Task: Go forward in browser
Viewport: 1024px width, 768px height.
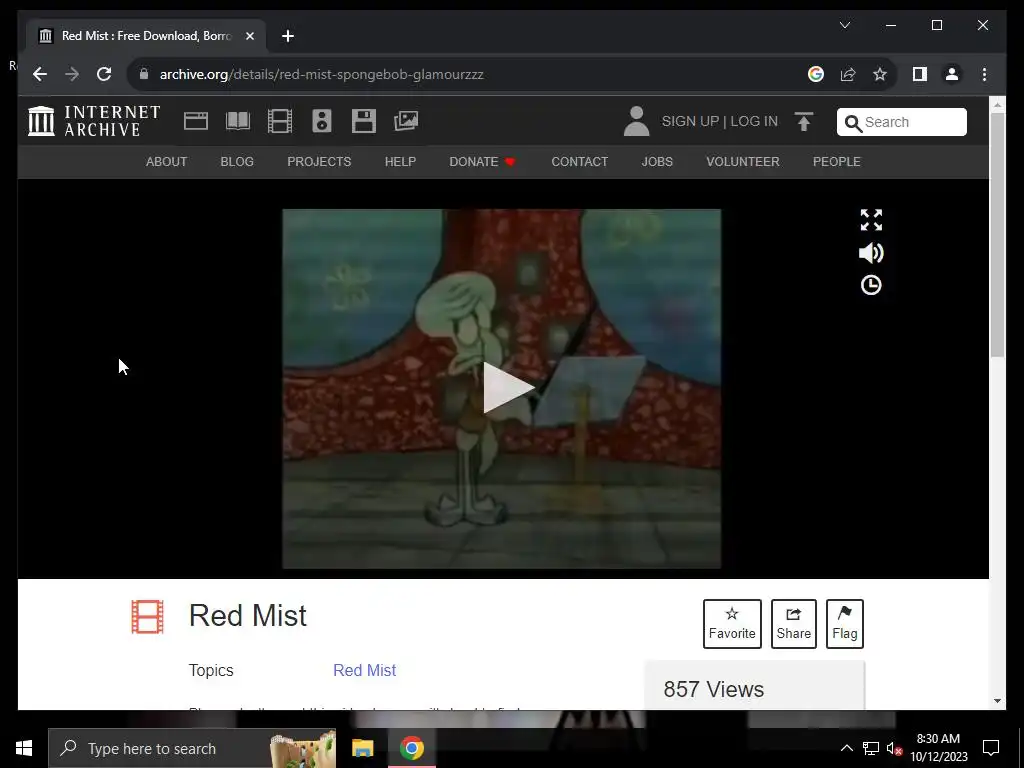Action: coord(72,74)
